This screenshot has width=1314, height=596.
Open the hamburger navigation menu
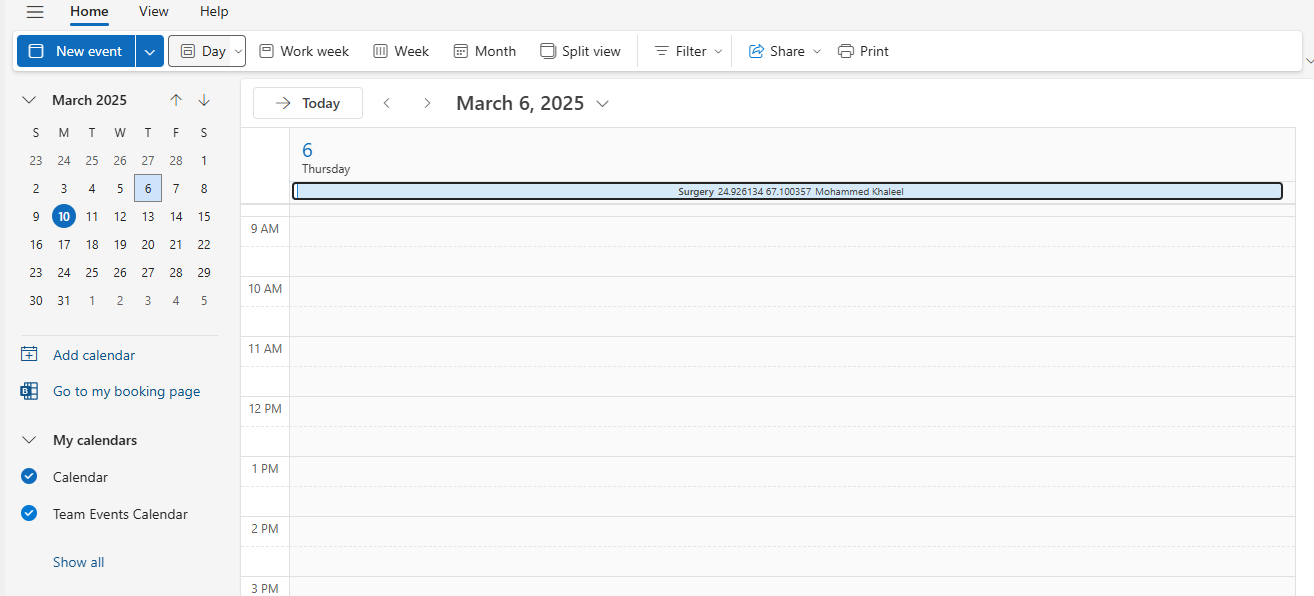(x=35, y=12)
